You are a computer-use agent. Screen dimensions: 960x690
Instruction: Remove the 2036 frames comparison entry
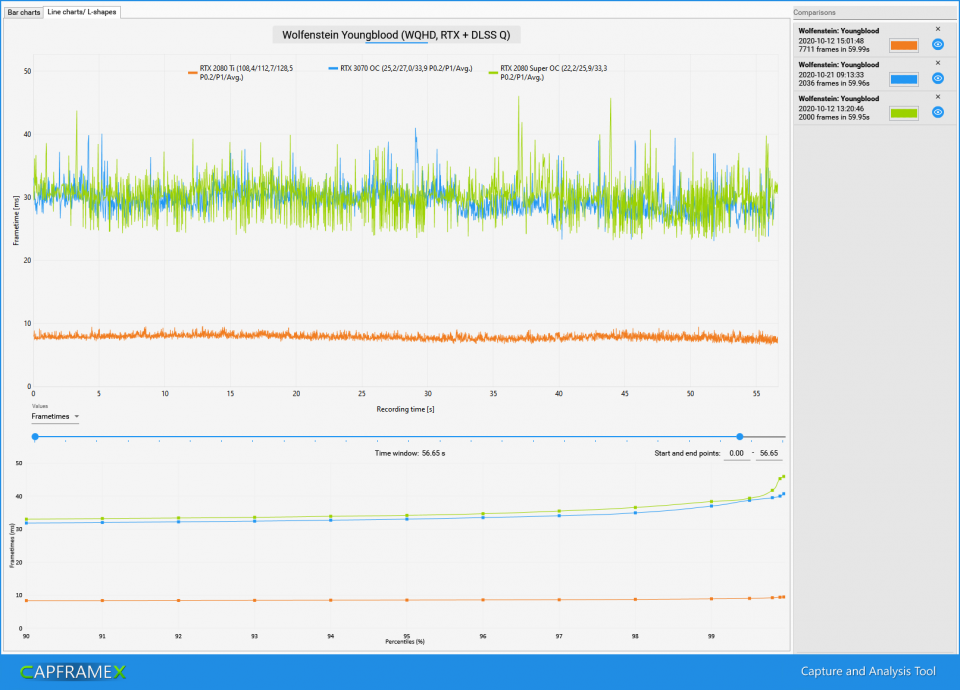(937, 62)
